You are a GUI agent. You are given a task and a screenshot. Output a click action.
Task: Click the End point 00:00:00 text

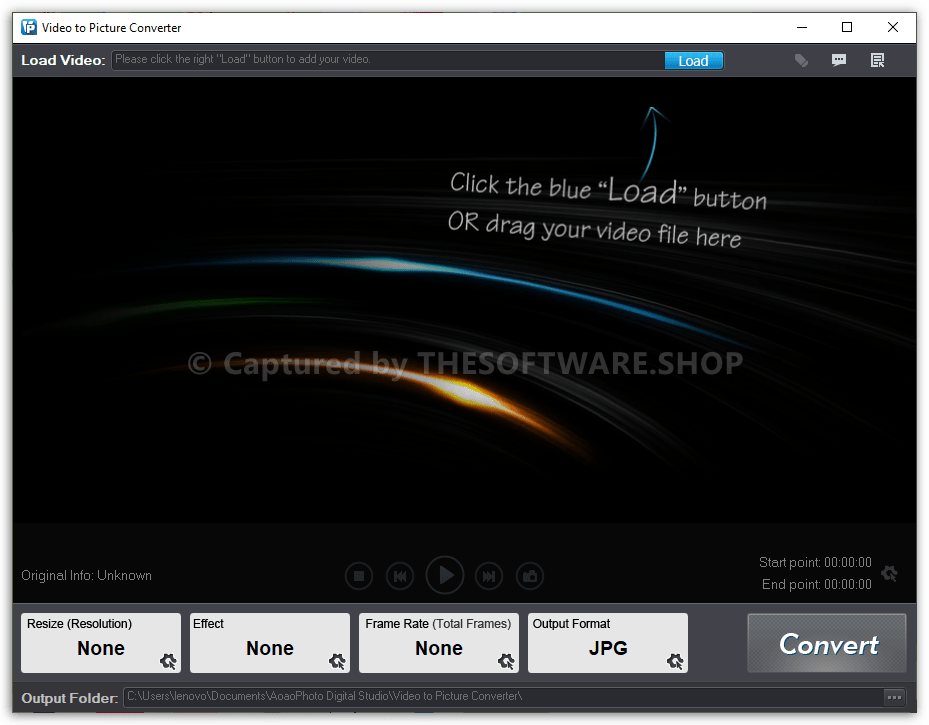816,584
